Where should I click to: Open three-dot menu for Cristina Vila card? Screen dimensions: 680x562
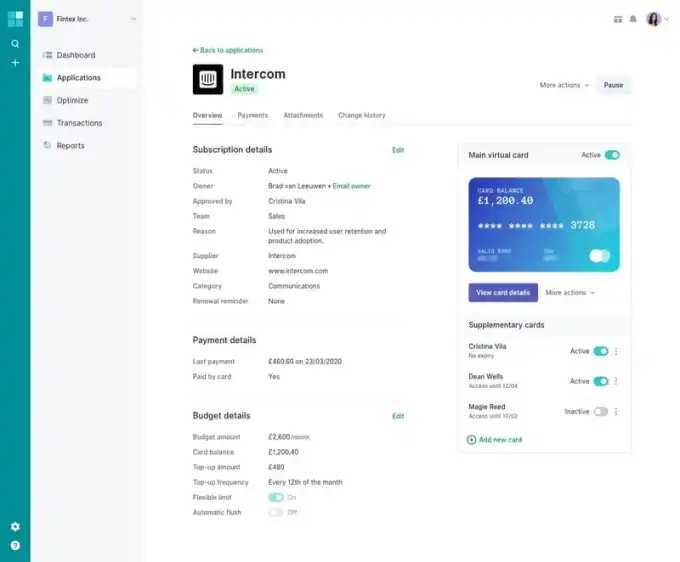616,351
